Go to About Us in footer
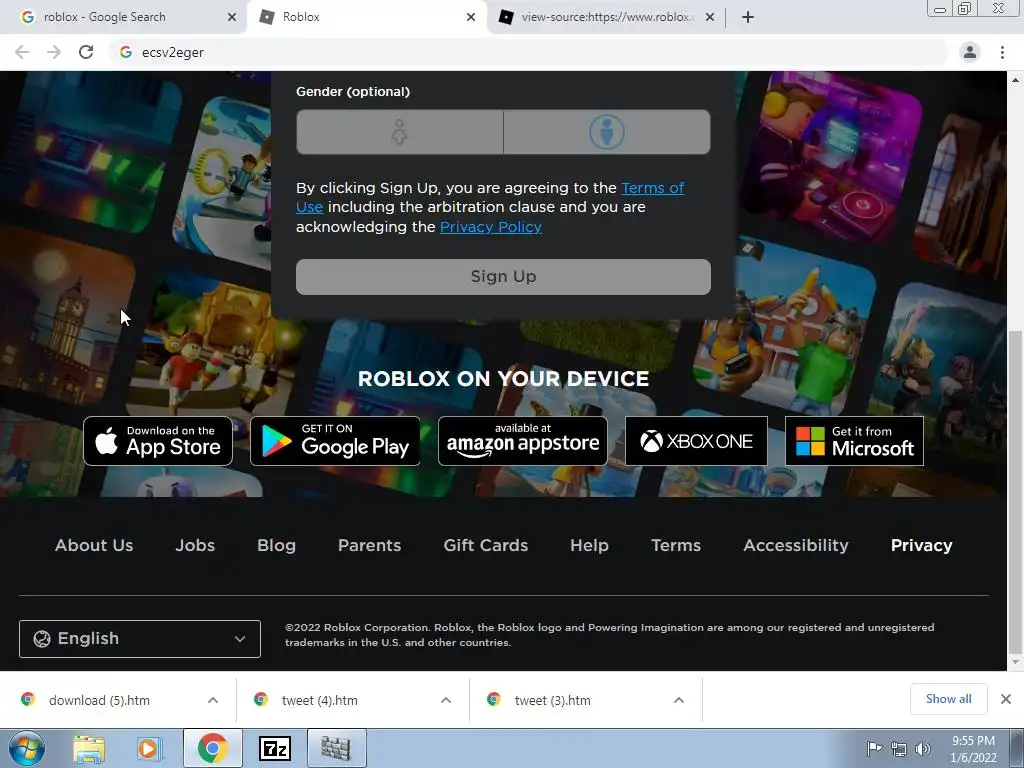This screenshot has width=1024, height=768. tap(94, 545)
